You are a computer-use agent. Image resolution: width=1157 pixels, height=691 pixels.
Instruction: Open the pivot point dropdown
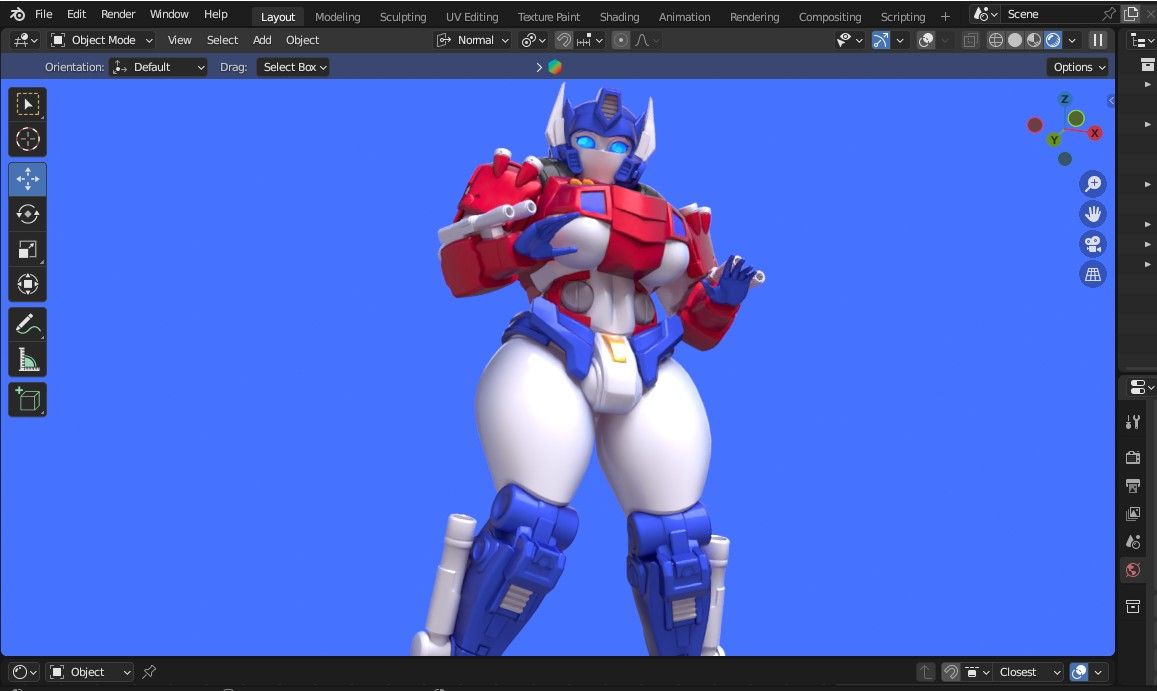[533, 40]
